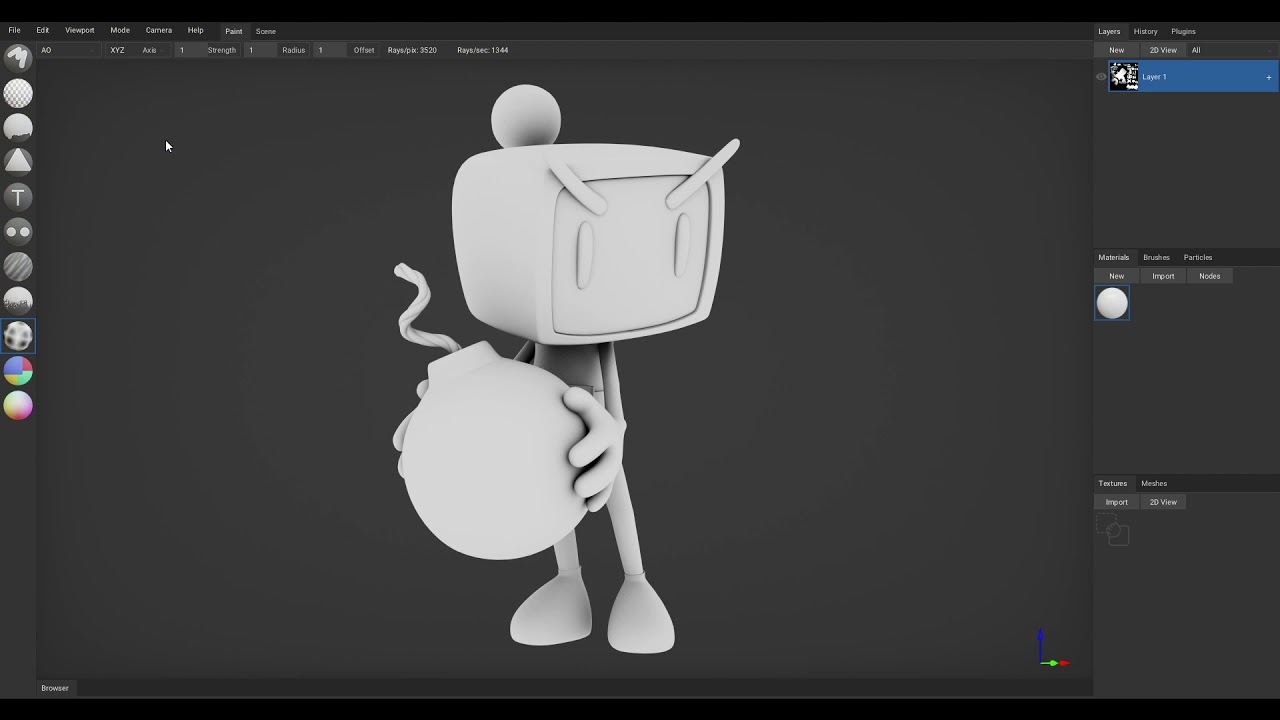This screenshot has height=720, width=1280.
Task: Switch to the Scene workspace tab
Action: (x=266, y=31)
